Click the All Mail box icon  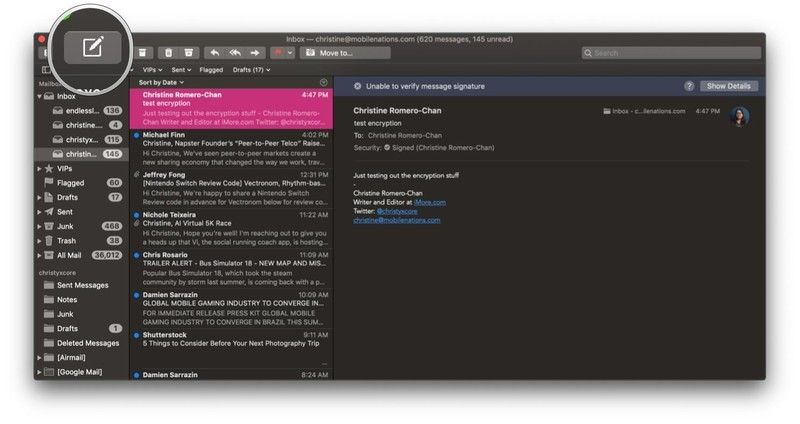[x=49, y=255]
